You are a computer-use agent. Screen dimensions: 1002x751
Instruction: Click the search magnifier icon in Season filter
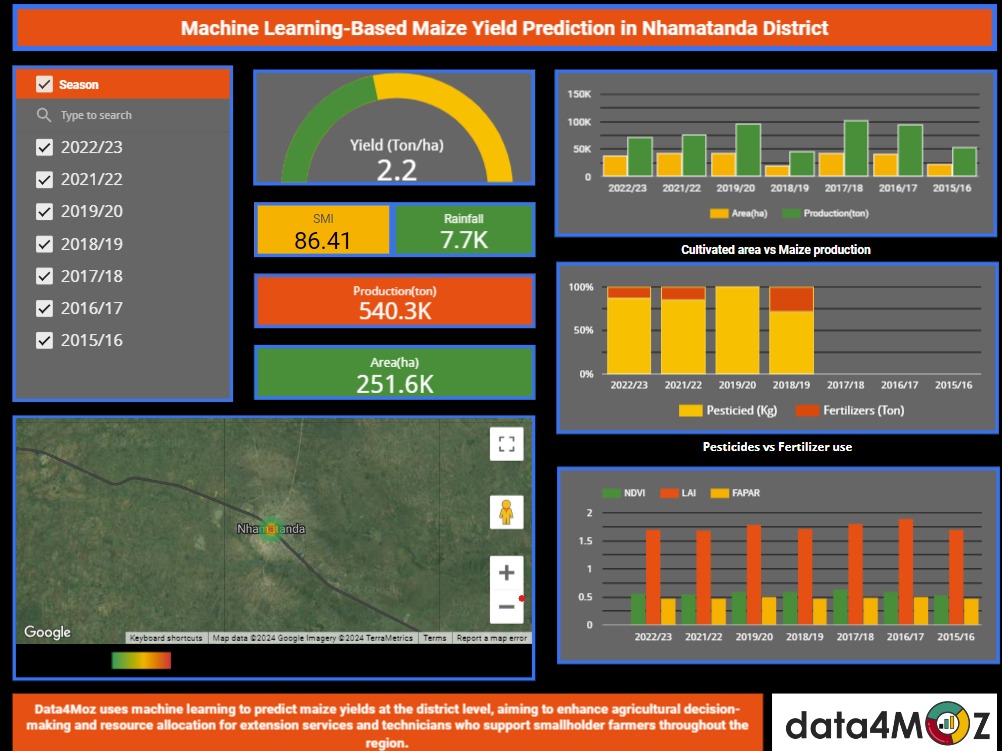point(44,115)
